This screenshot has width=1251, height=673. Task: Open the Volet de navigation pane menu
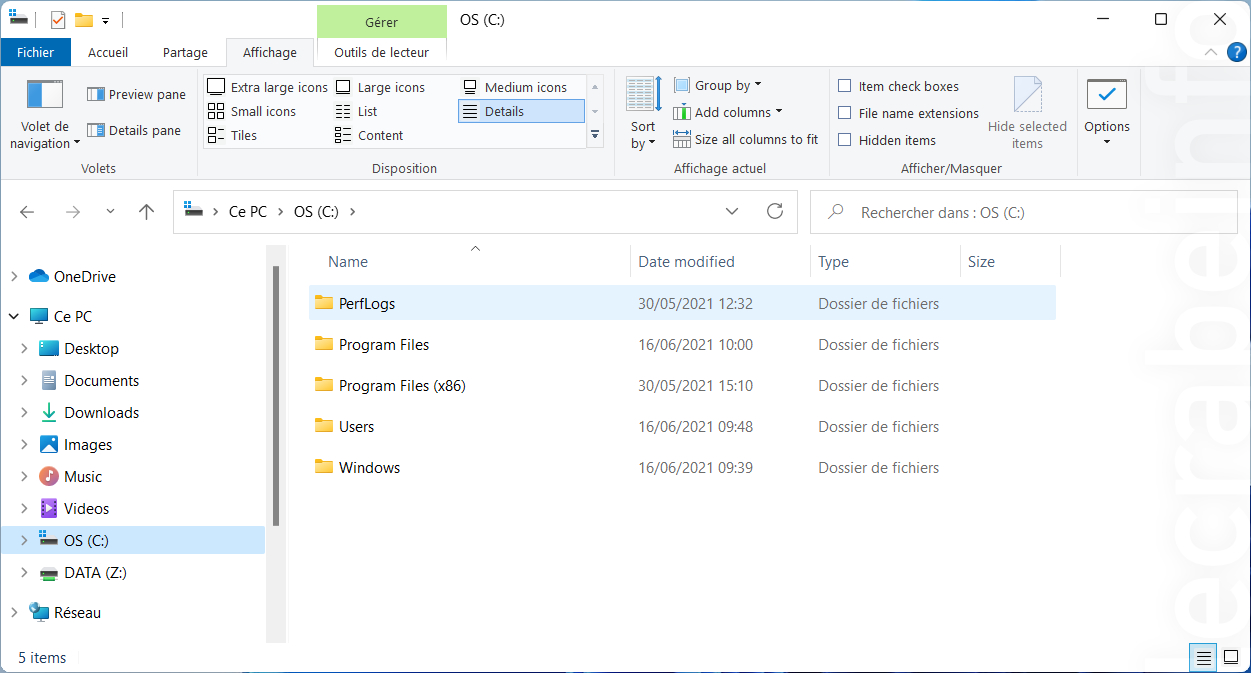(x=45, y=114)
